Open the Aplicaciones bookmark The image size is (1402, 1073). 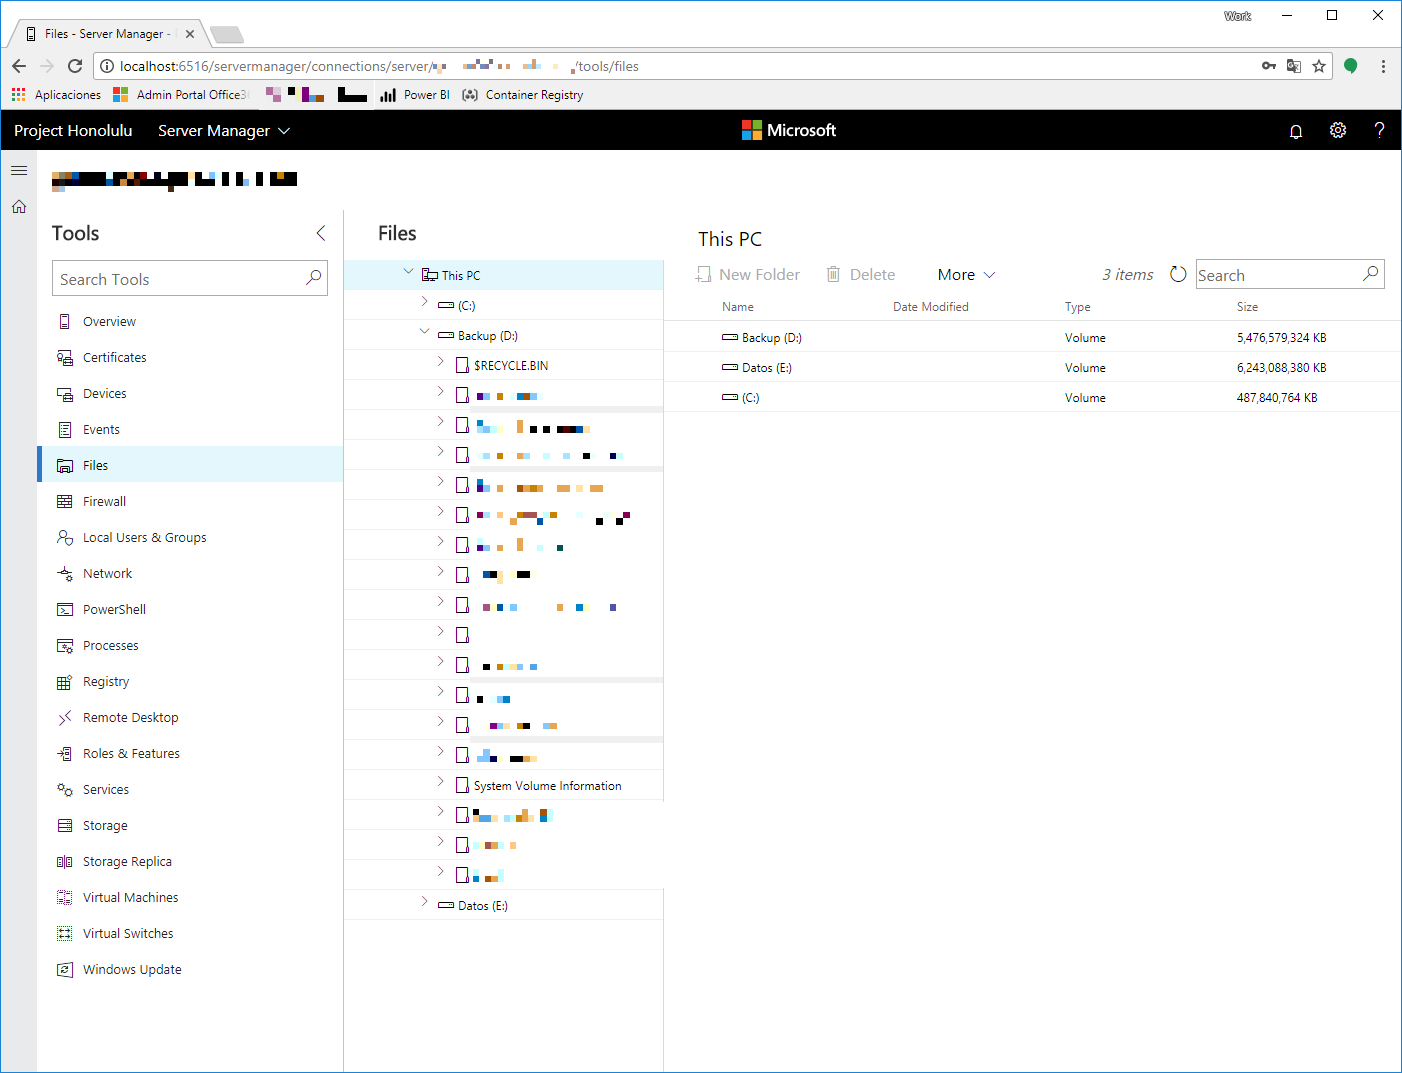point(57,95)
